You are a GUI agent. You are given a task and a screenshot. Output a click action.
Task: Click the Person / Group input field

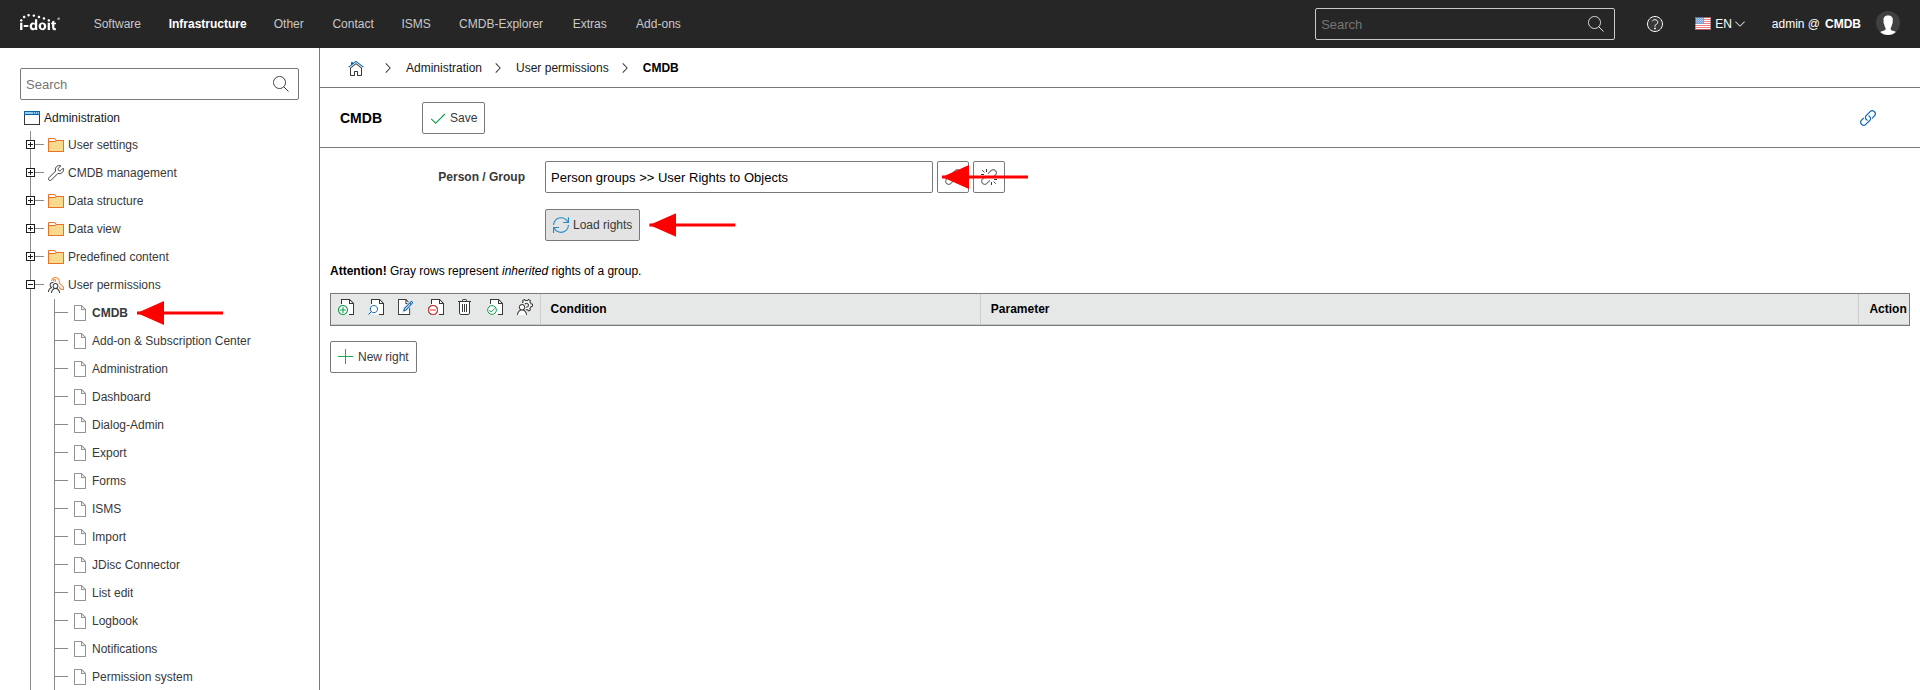point(739,177)
